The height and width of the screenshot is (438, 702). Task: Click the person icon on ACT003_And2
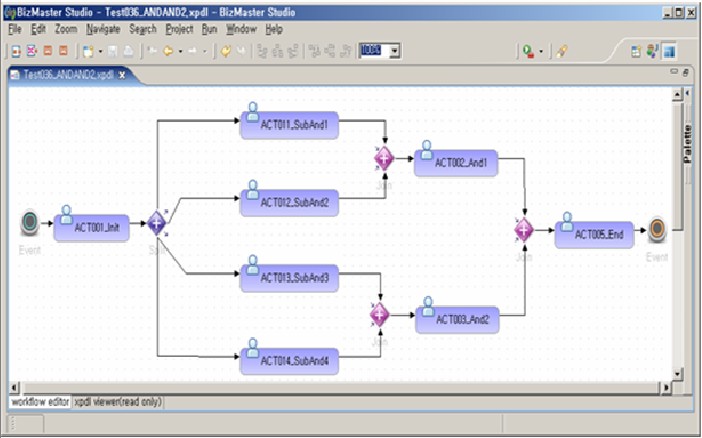click(428, 306)
